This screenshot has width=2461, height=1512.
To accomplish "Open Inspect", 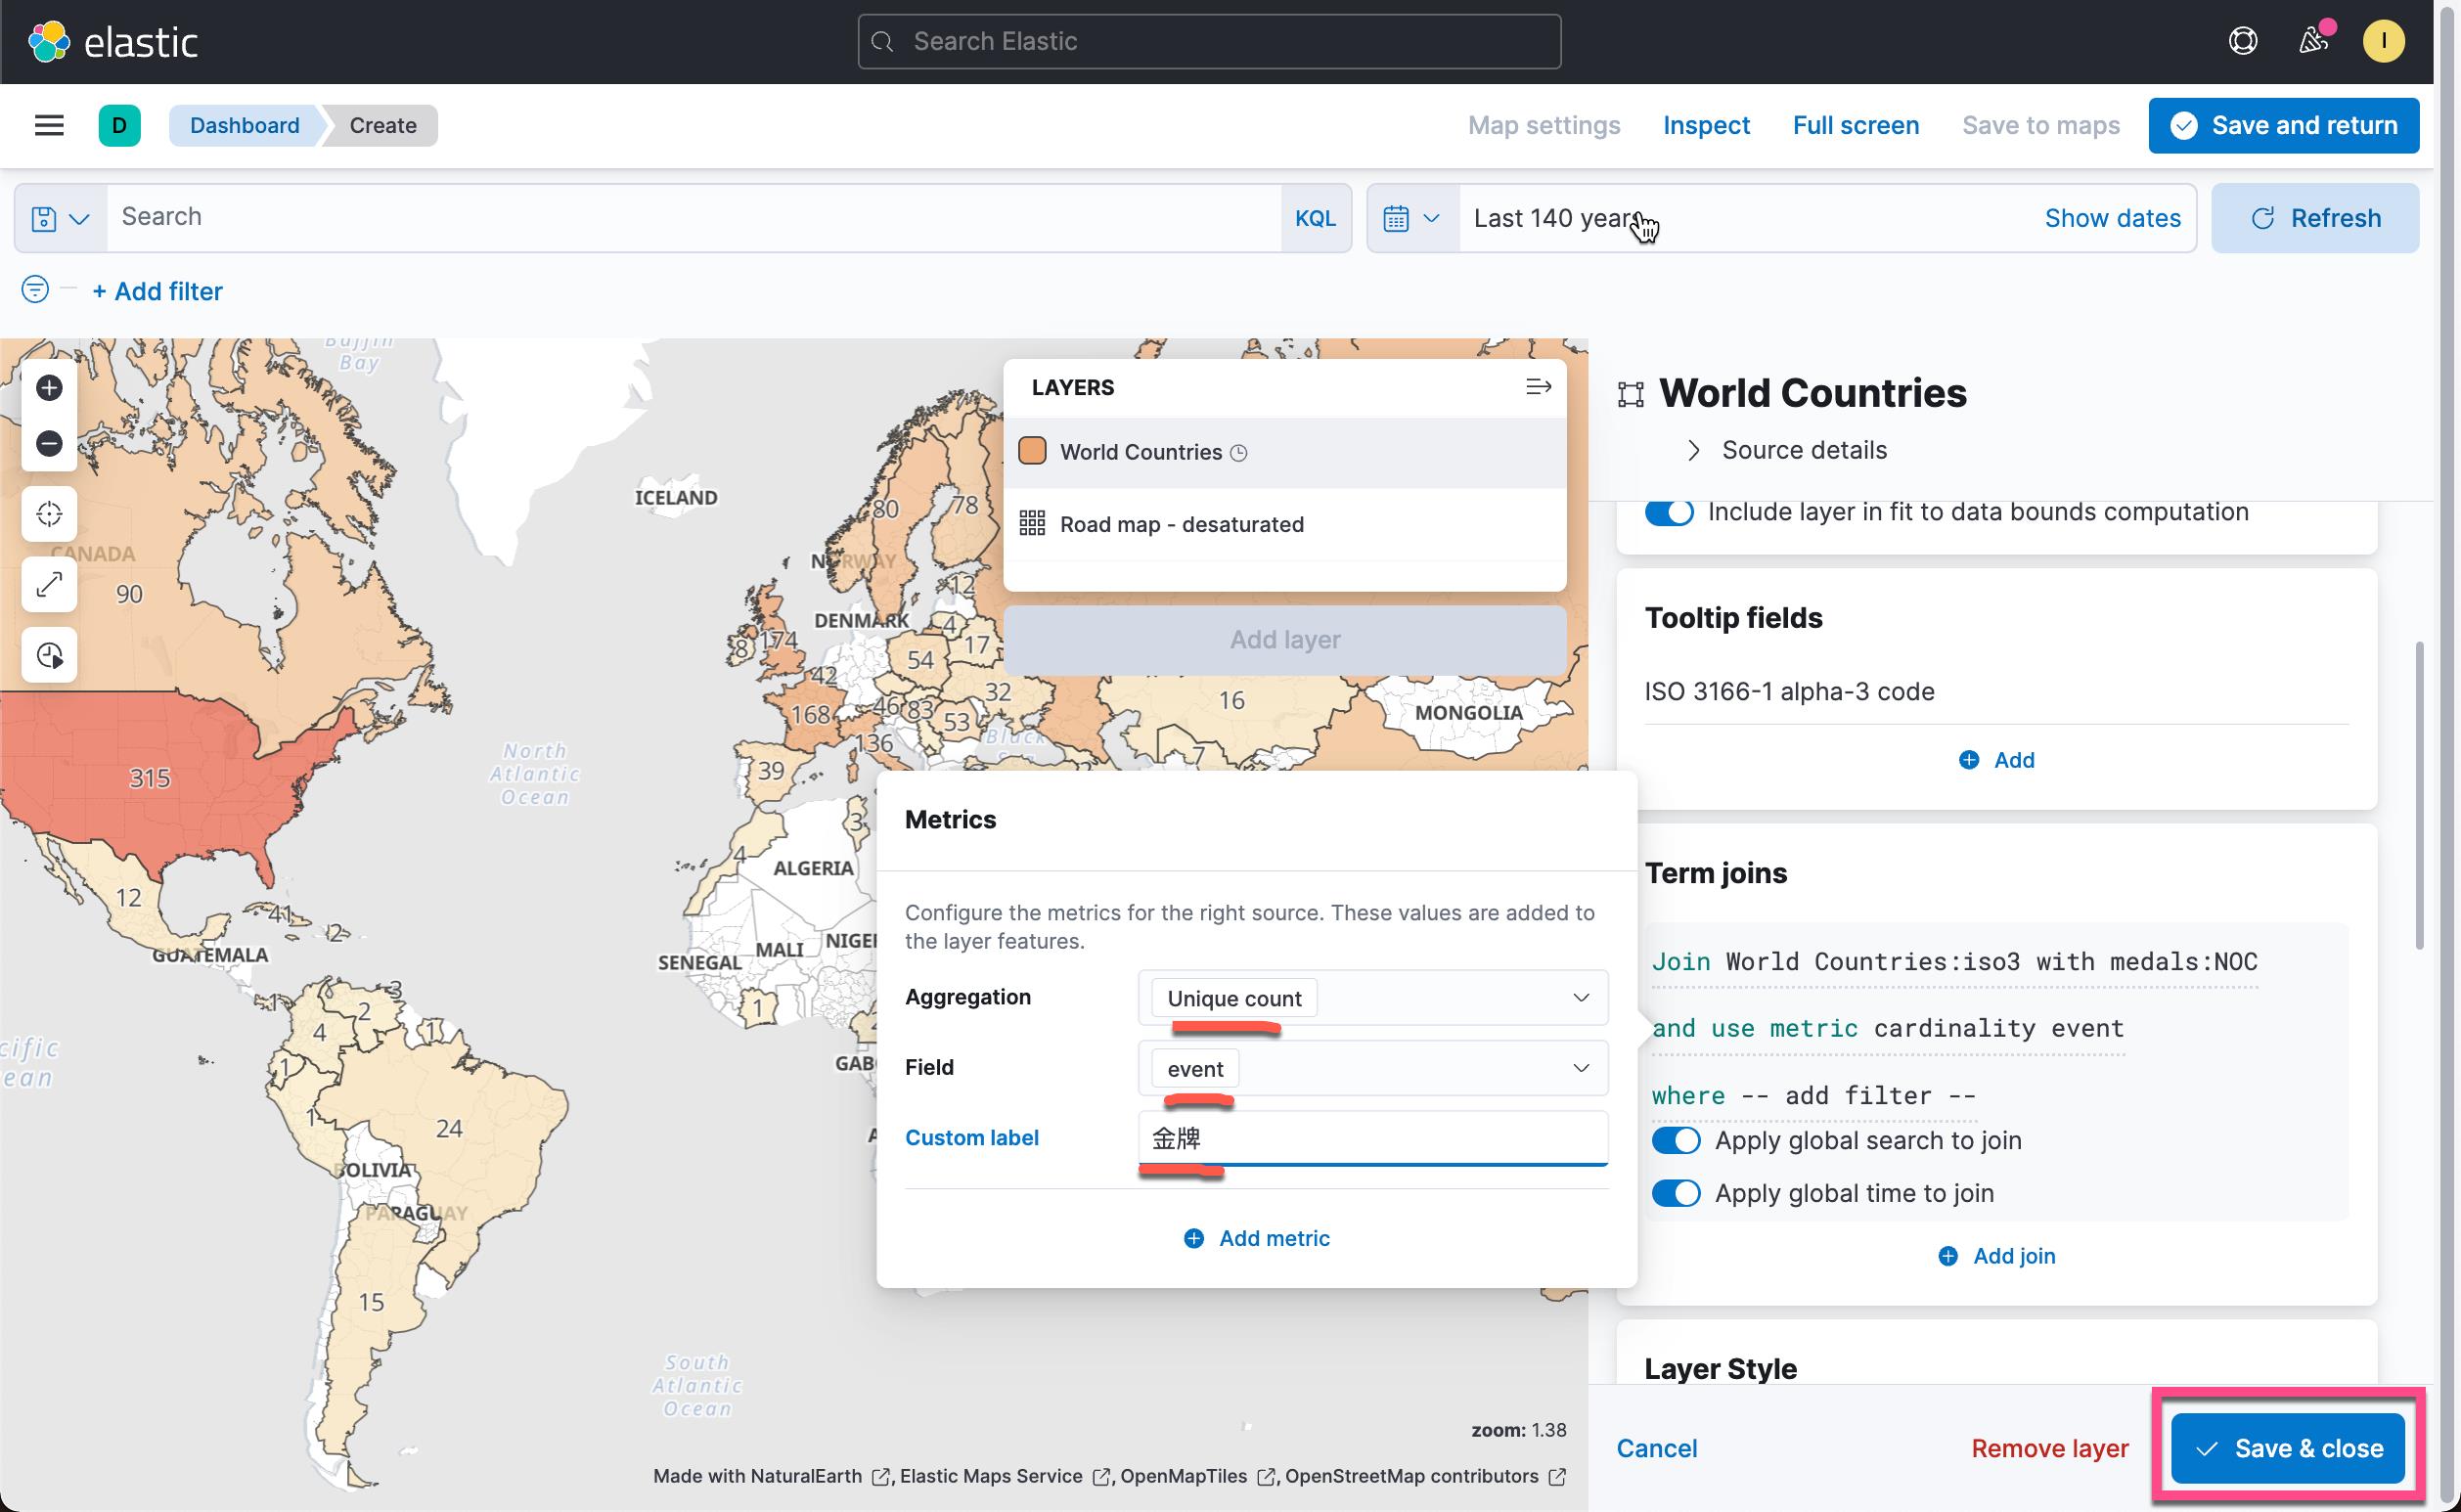I will (1706, 125).
